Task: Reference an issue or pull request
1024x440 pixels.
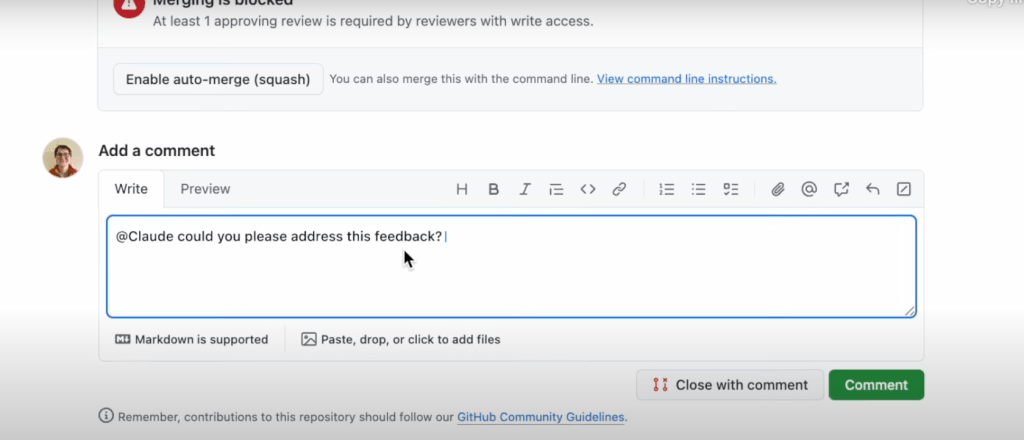Action: click(841, 189)
